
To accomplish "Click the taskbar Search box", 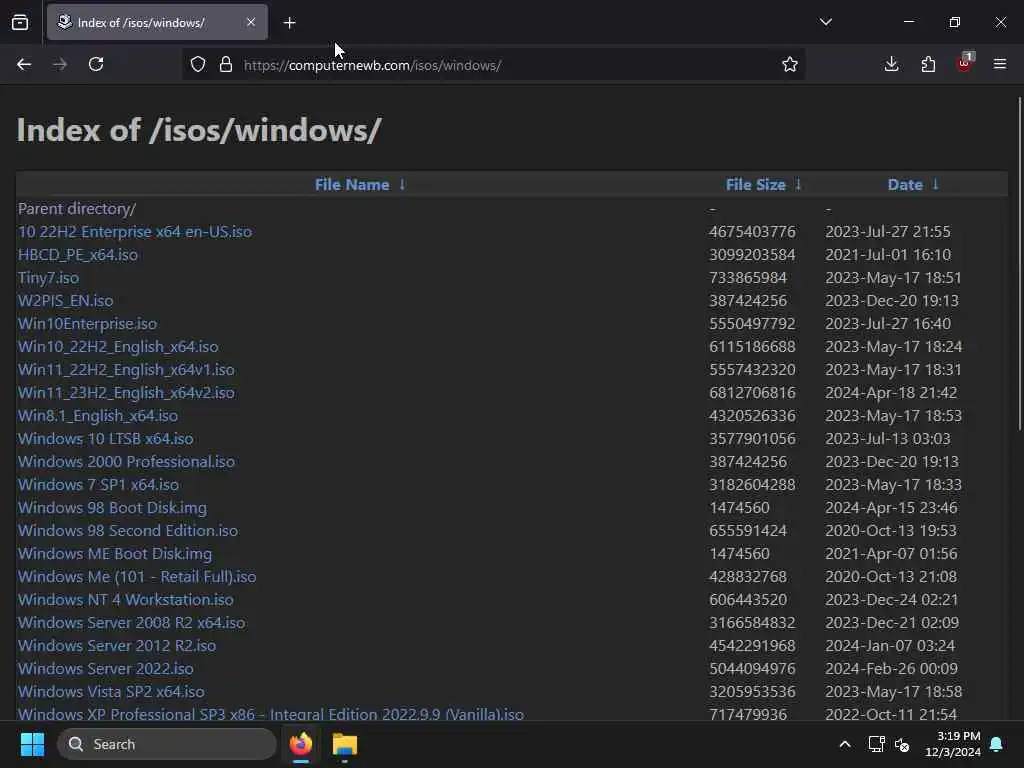I will [167, 744].
